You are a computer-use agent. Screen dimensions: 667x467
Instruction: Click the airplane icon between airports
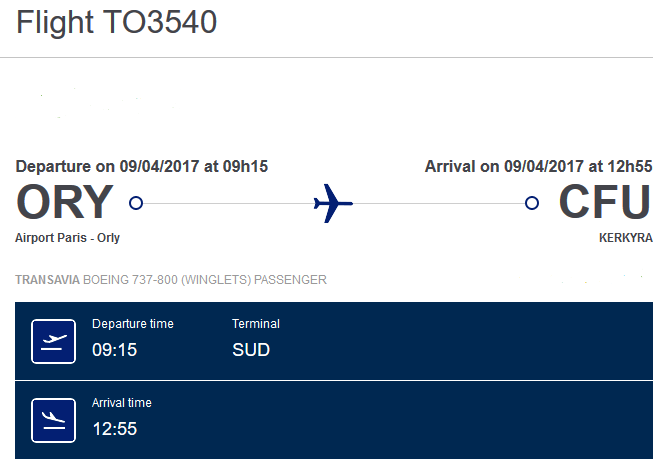(333, 203)
